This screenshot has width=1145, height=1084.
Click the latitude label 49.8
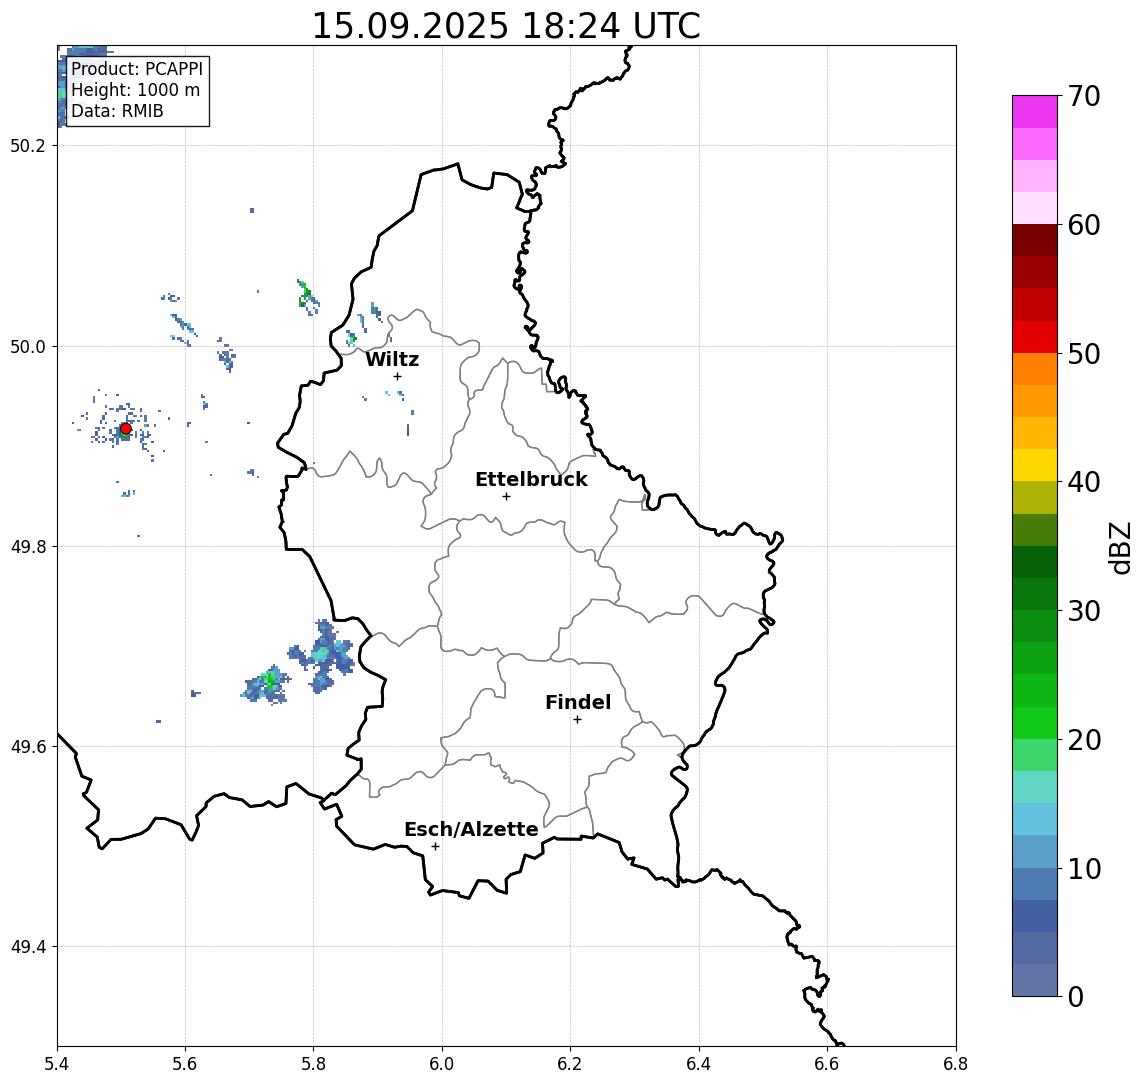[x=28, y=546]
